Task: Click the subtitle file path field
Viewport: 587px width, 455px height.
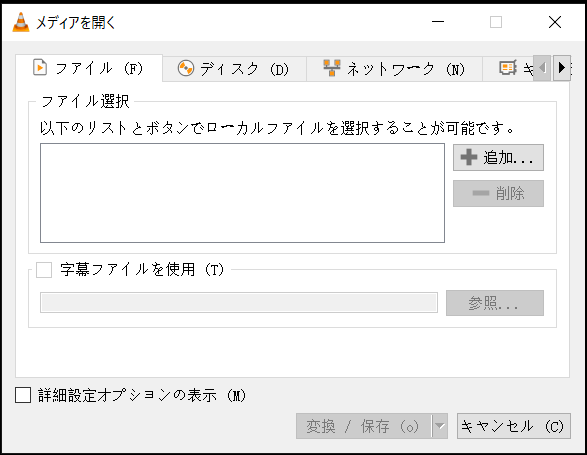Action: pyautogui.click(x=239, y=303)
